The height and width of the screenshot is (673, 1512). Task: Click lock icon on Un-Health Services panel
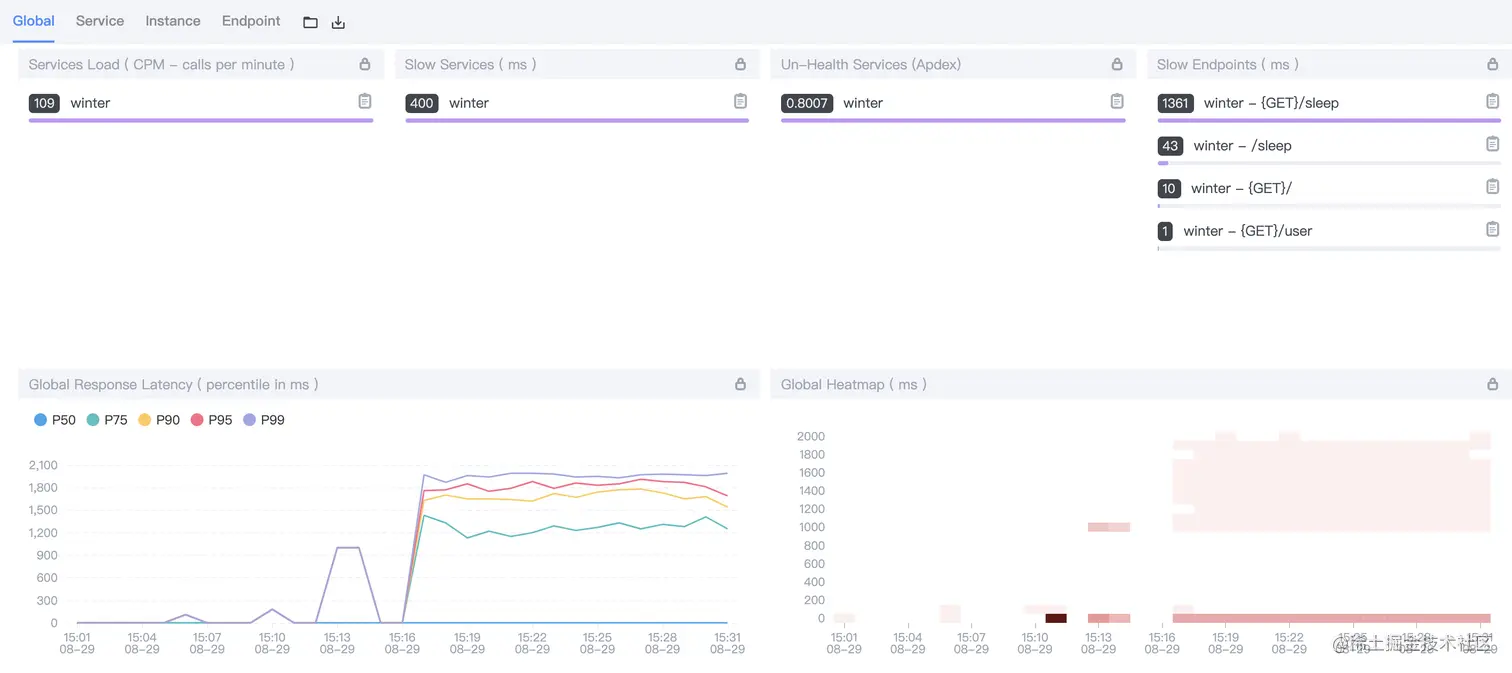tap(1117, 64)
